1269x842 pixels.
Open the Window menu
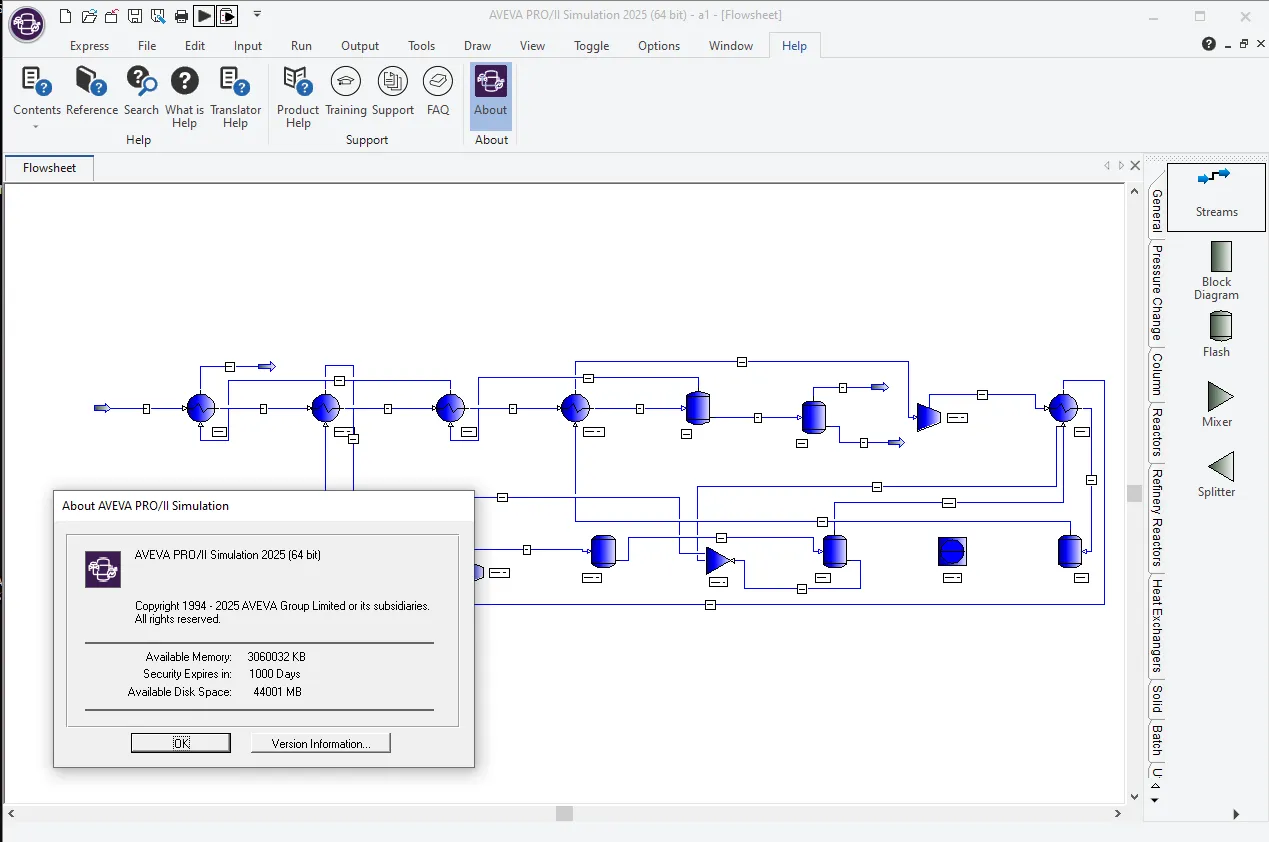pyautogui.click(x=731, y=46)
